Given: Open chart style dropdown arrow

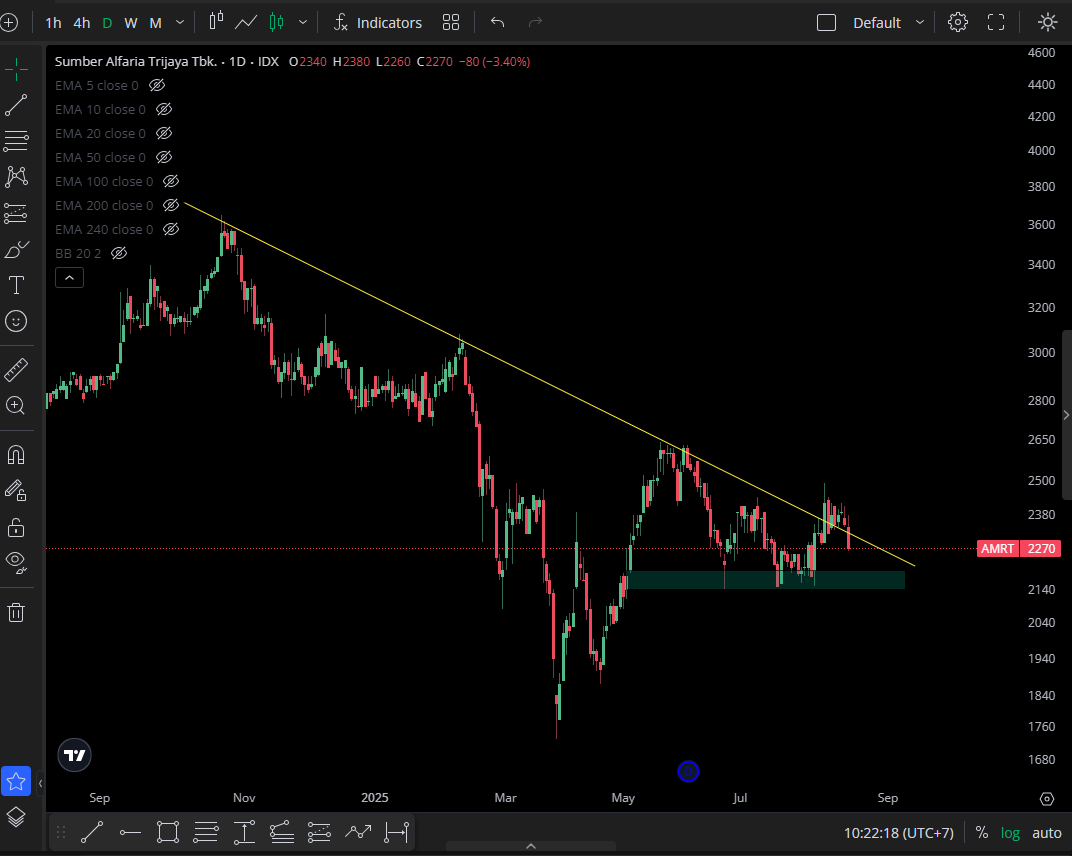Looking at the screenshot, I should 303,23.
